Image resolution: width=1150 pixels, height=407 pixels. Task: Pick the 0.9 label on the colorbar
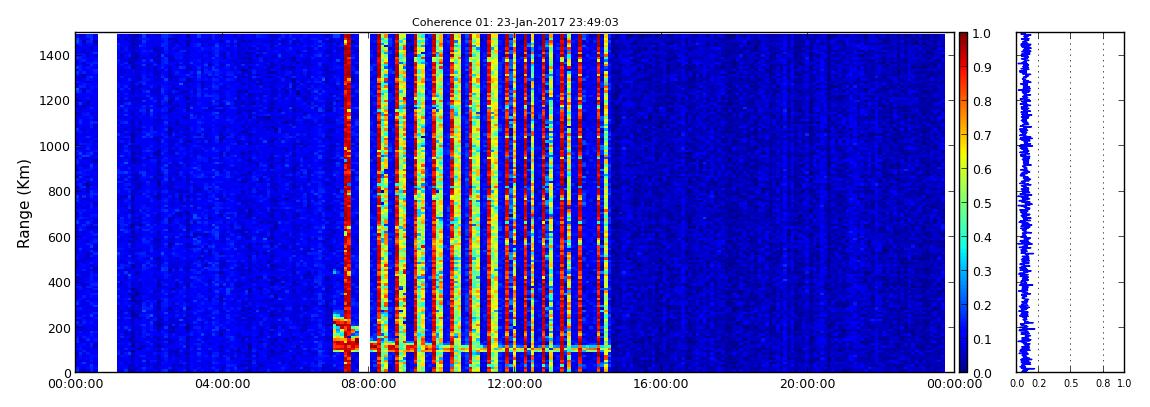pos(982,67)
